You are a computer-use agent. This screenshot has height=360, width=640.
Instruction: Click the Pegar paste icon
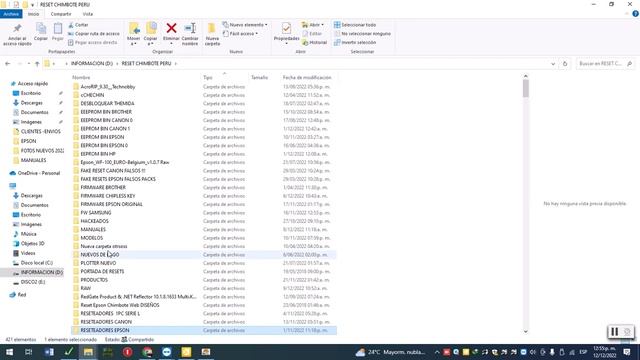coord(58,32)
